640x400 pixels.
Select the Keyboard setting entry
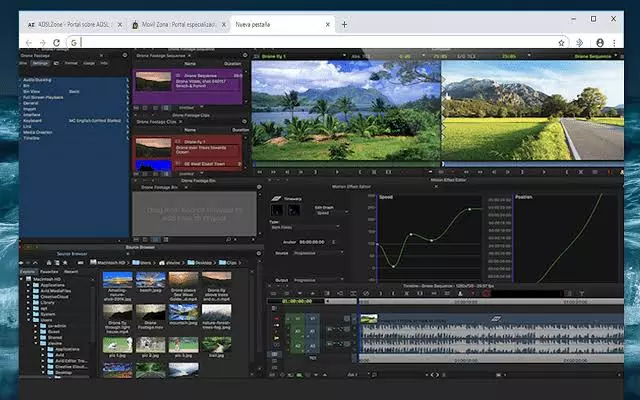33,120
